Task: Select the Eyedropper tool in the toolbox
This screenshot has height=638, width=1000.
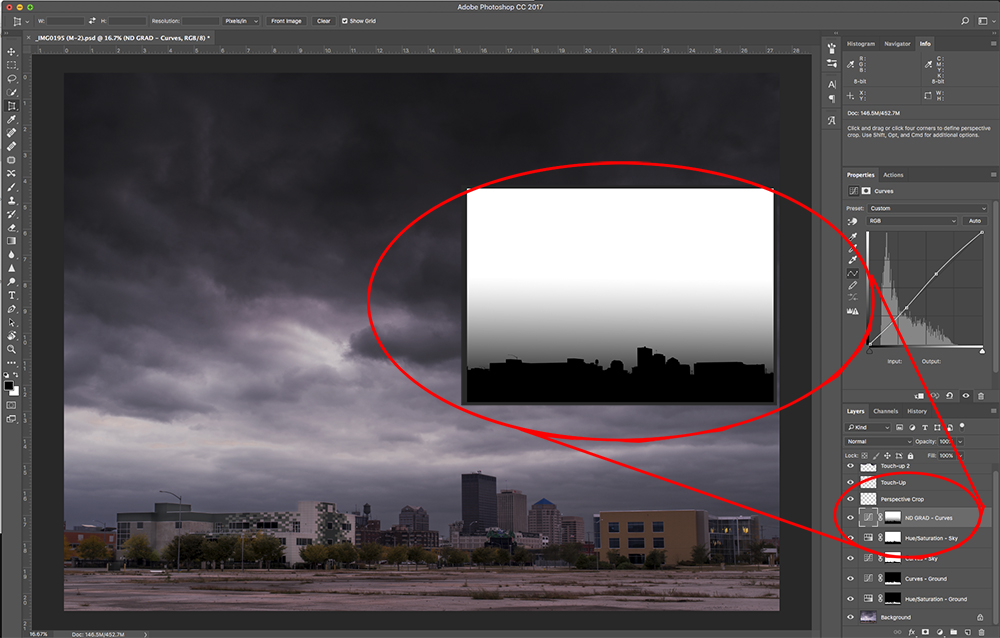Action: 11,119
